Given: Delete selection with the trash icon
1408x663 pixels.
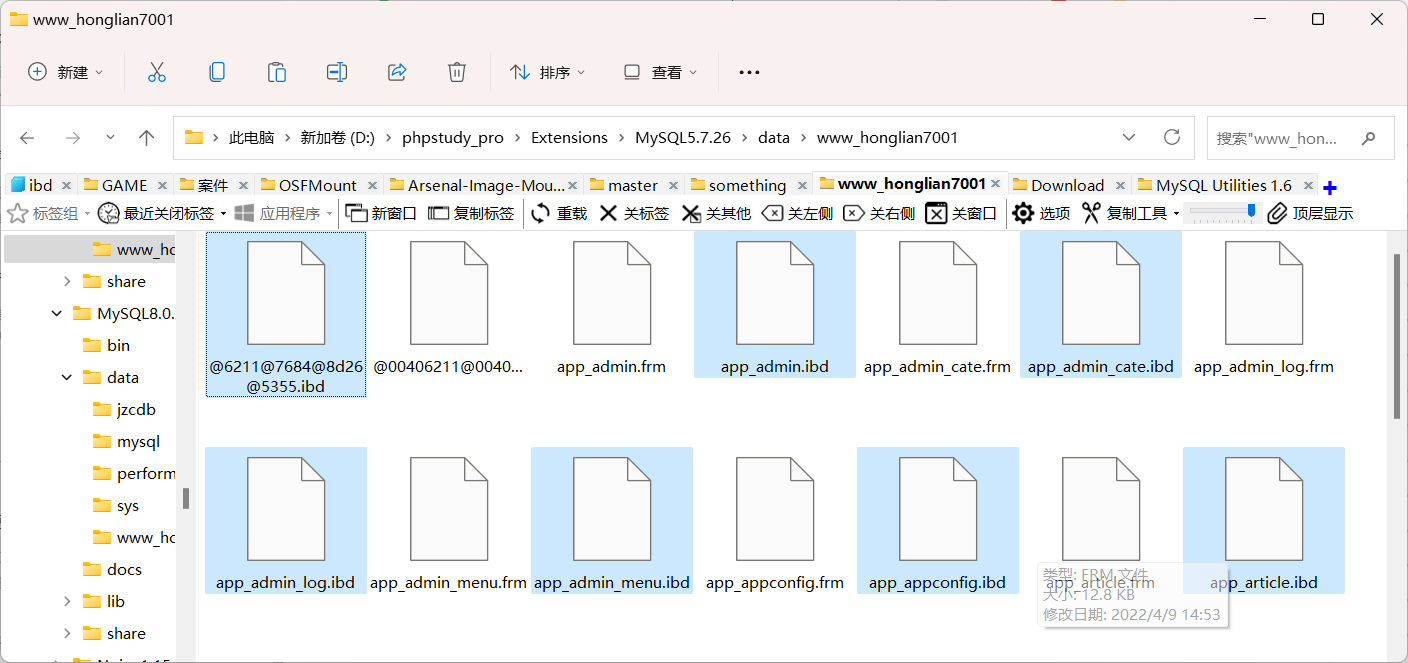Looking at the screenshot, I should (457, 71).
